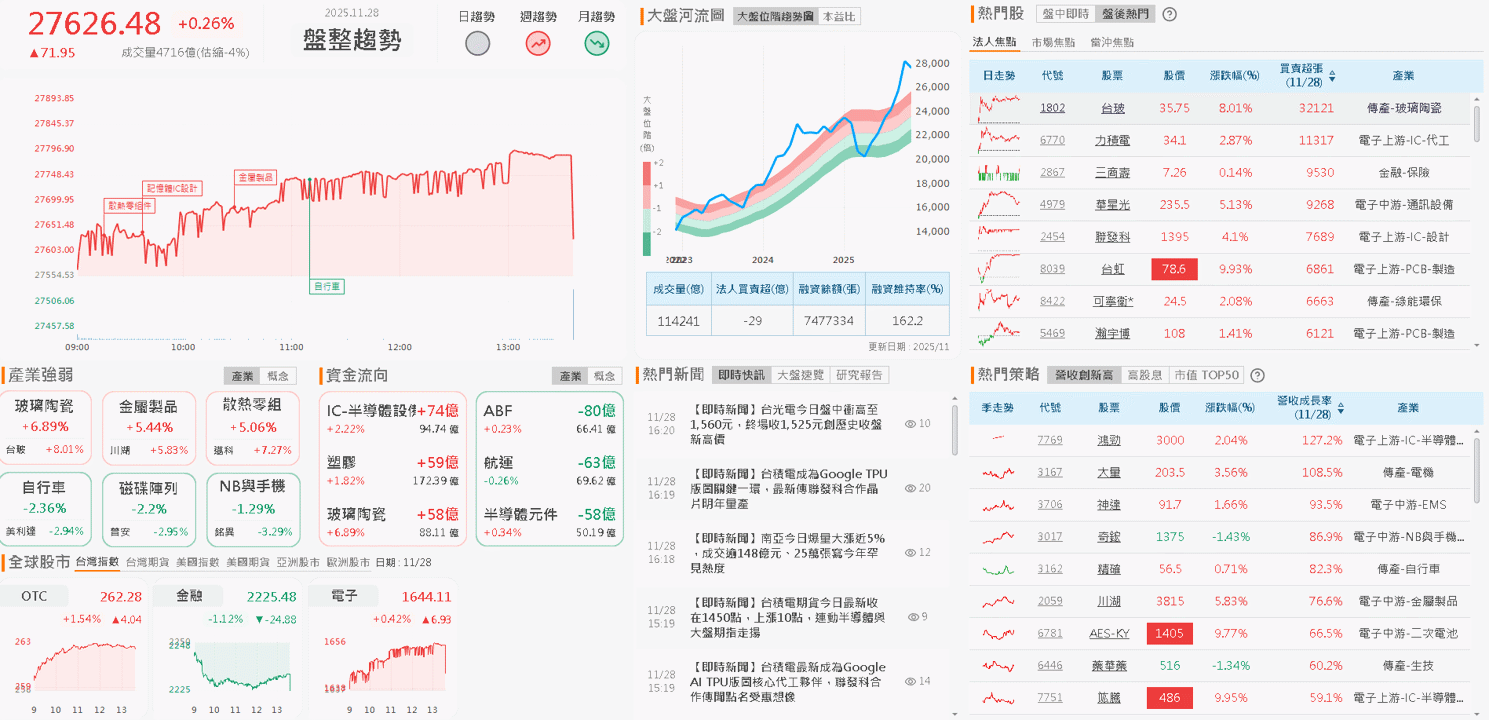This screenshot has height=720, width=1489.
Task: Click the grey 日趨勢 trend indicator circle
Action: click(478, 44)
